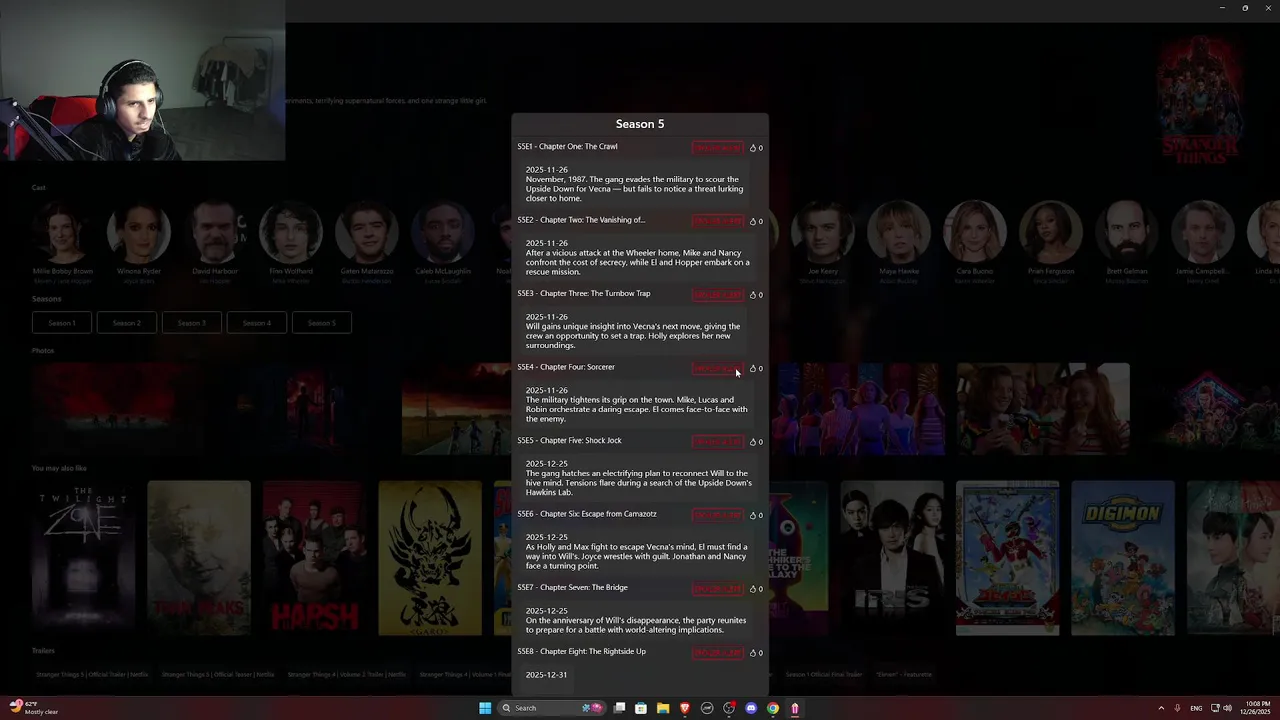
Task: Click spoiler alert for Shock Jock episode
Action: tap(718, 442)
